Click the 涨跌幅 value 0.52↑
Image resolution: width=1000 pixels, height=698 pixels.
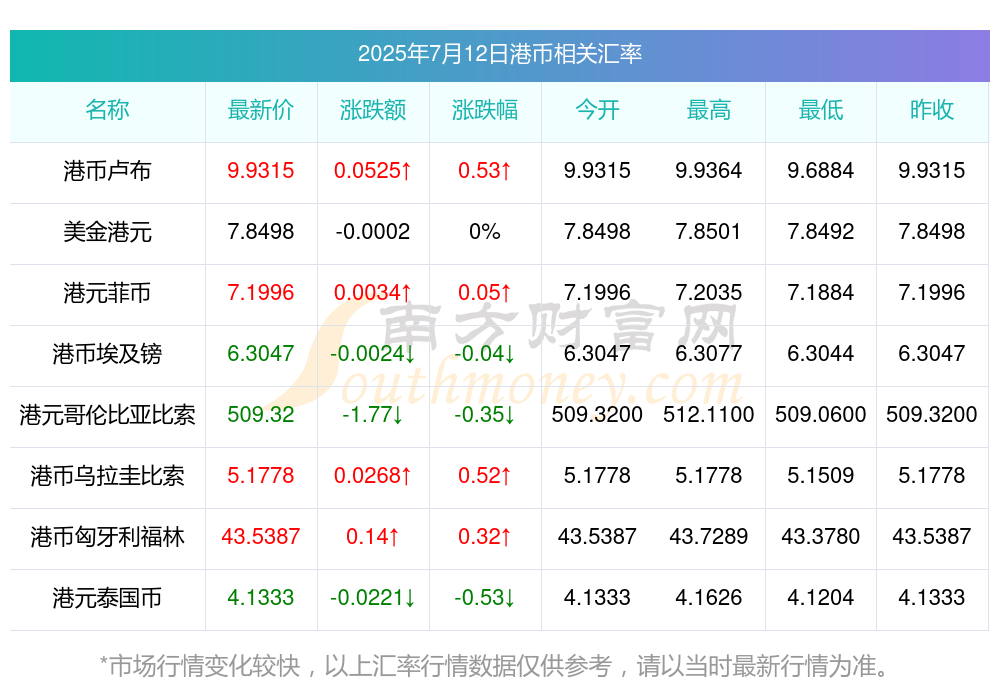pyautogui.click(x=485, y=475)
